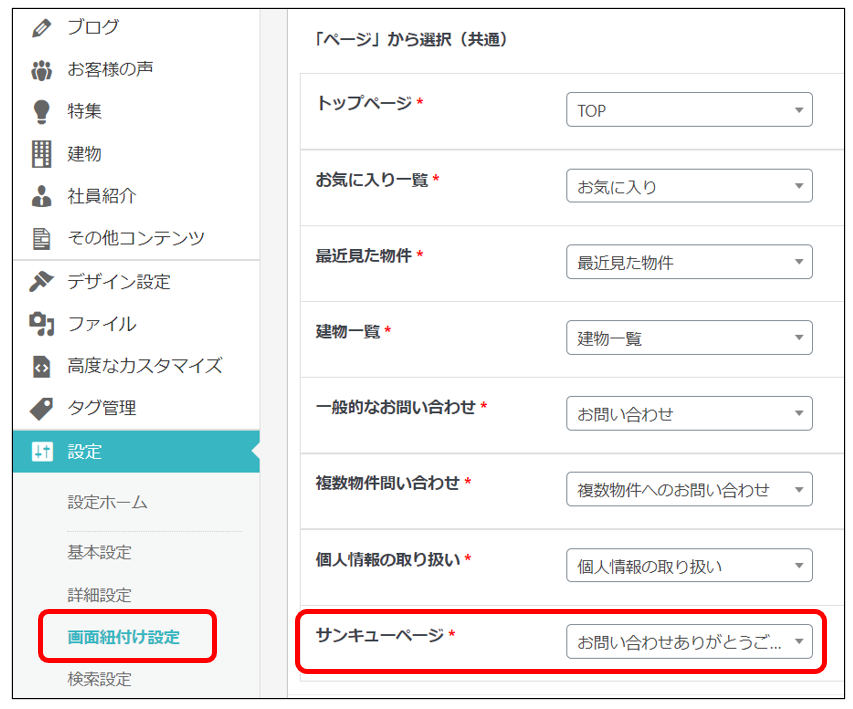This screenshot has width=853, height=709.
Task: Click the document icon for その他コンテンツ
Action: (x=41, y=238)
